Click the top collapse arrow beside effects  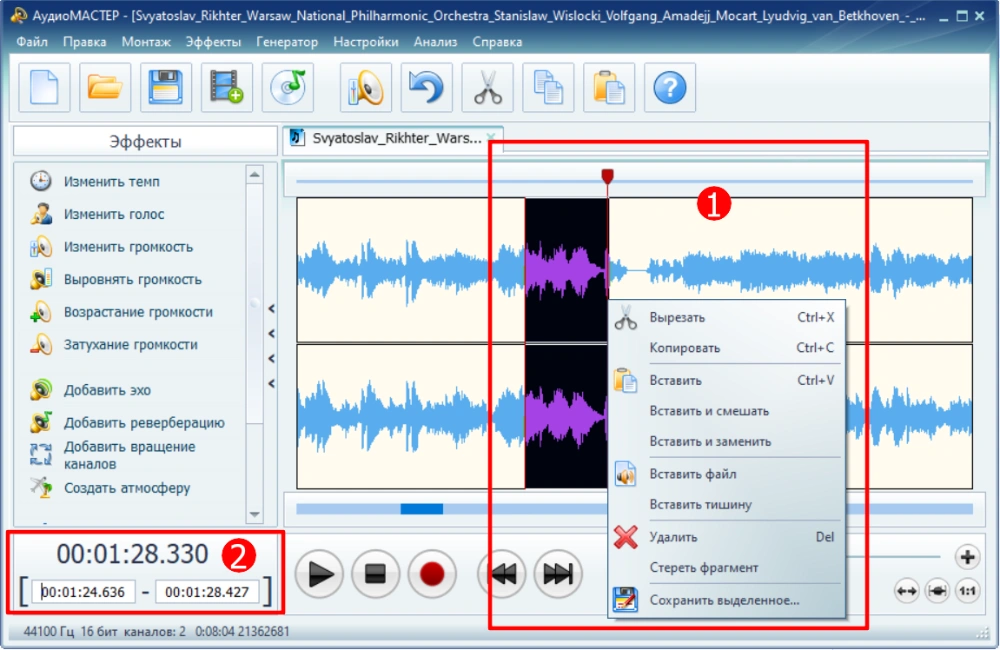click(x=272, y=309)
